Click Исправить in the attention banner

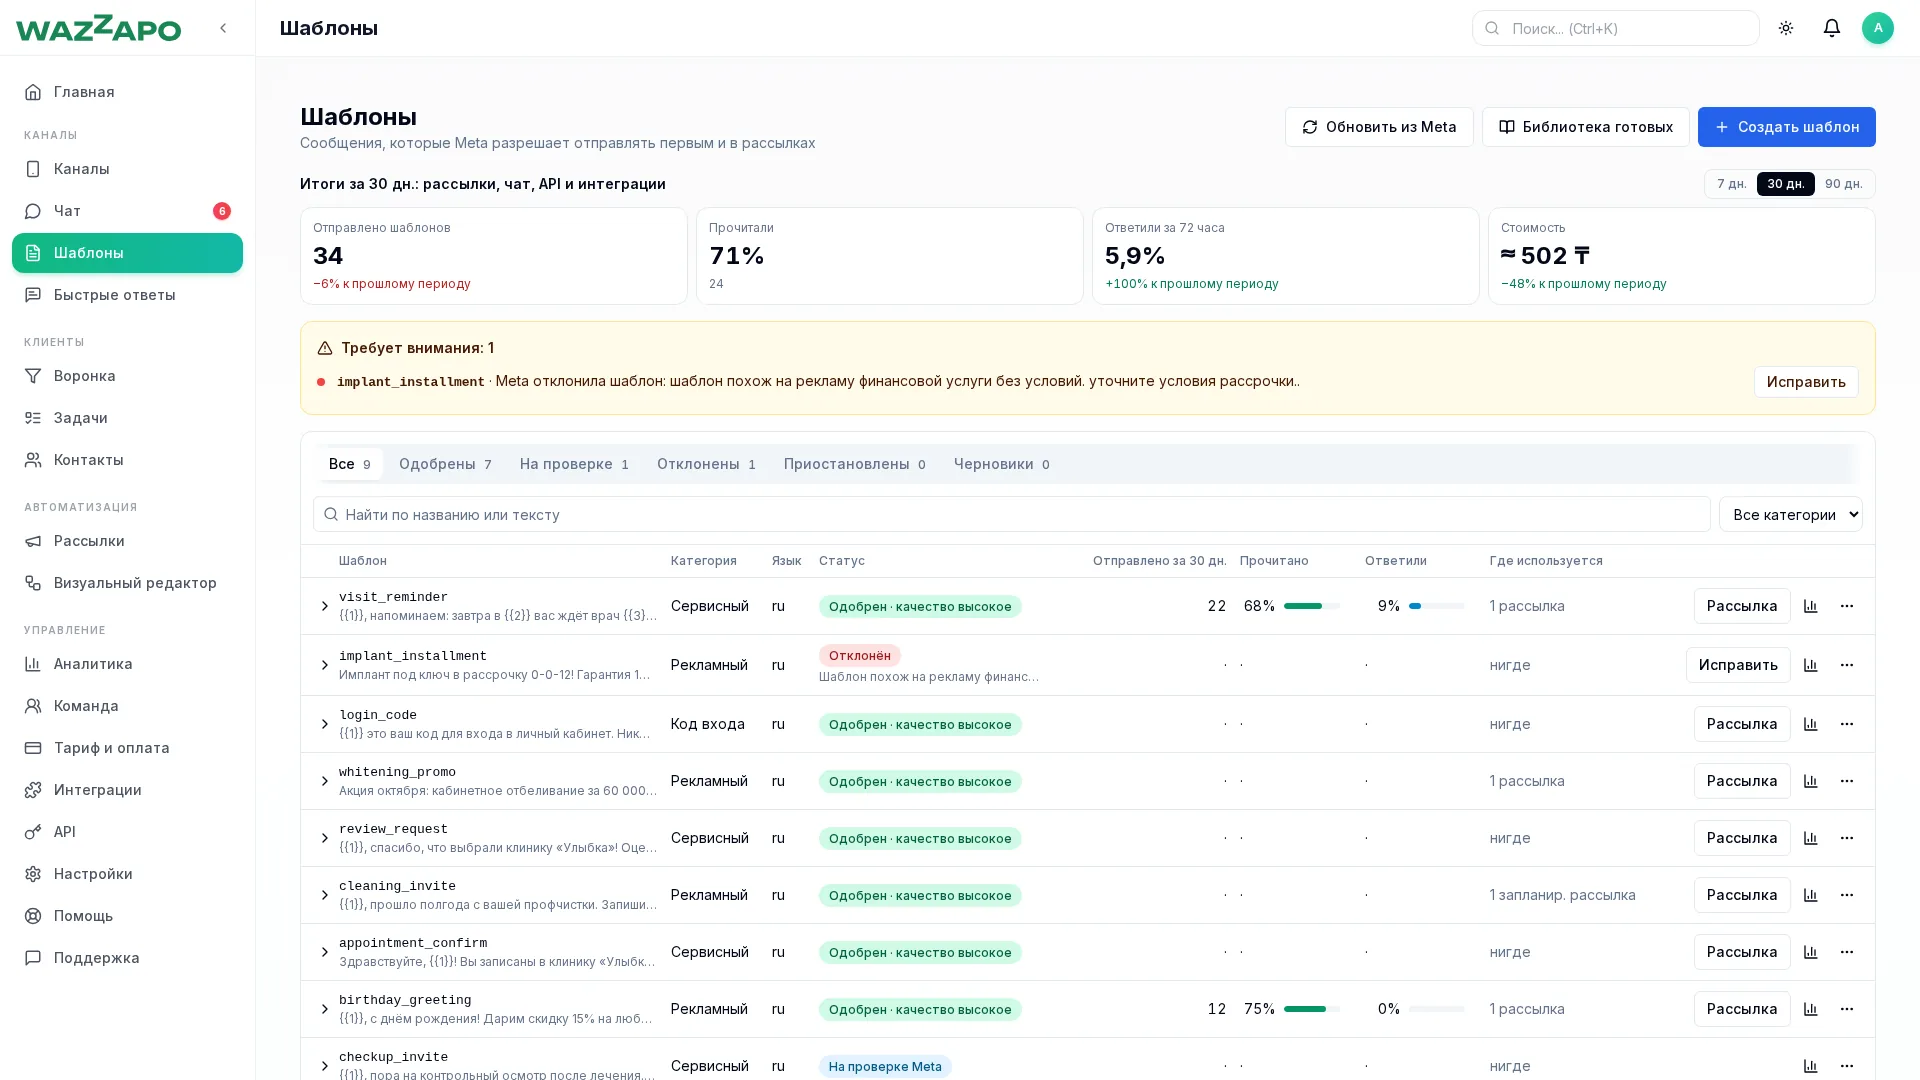coord(1805,382)
